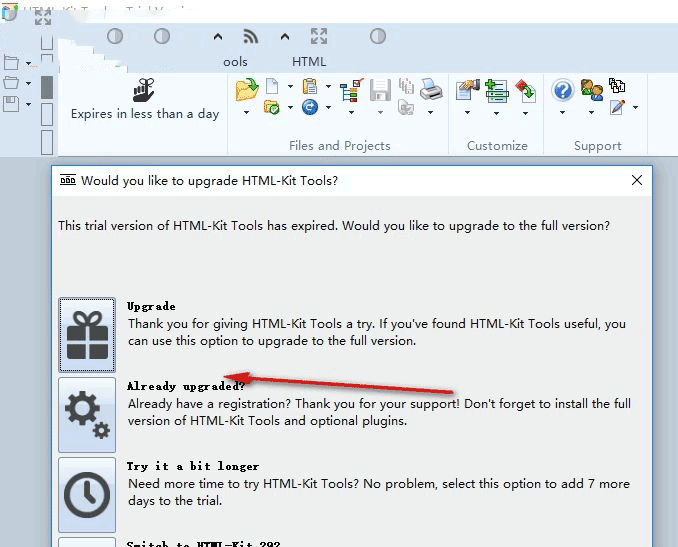678x547 pixels.
Task: Click the red tag with green arrow icon
Action: [525, 90]
